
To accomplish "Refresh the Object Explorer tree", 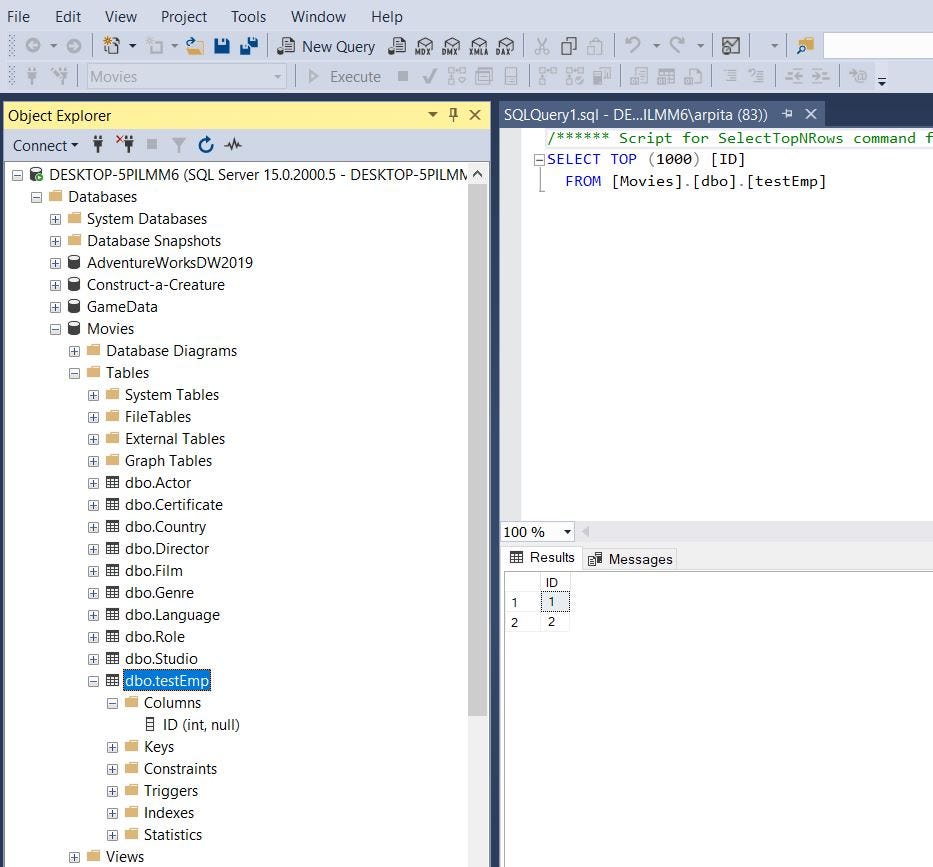I will (206, 145).
